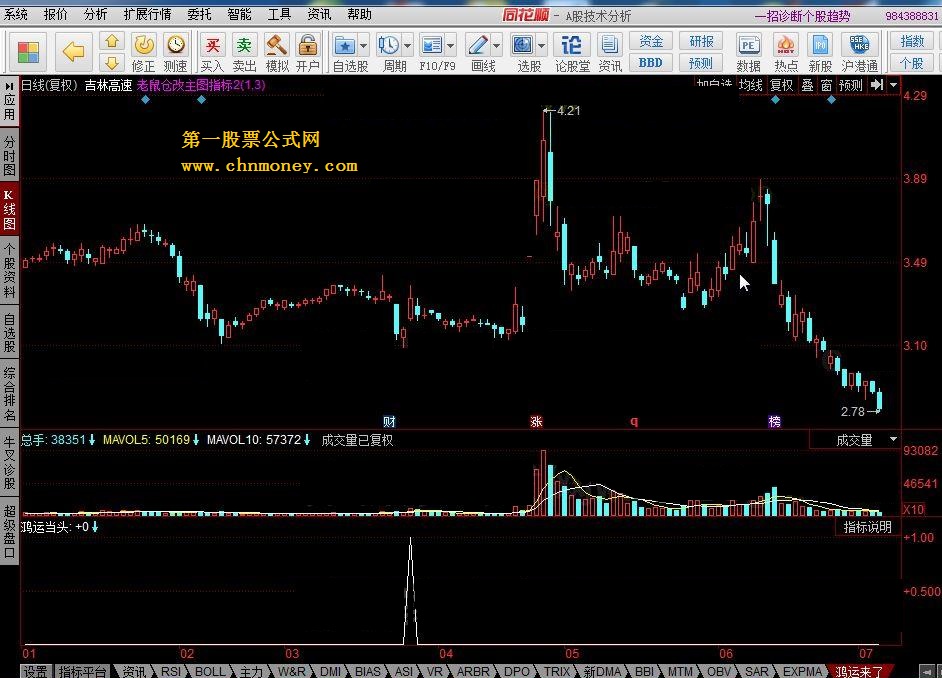This screenshot has width=942, height=678.
Task: Expand the 选股 dropdown arrow
Action: tap(541, 46)
